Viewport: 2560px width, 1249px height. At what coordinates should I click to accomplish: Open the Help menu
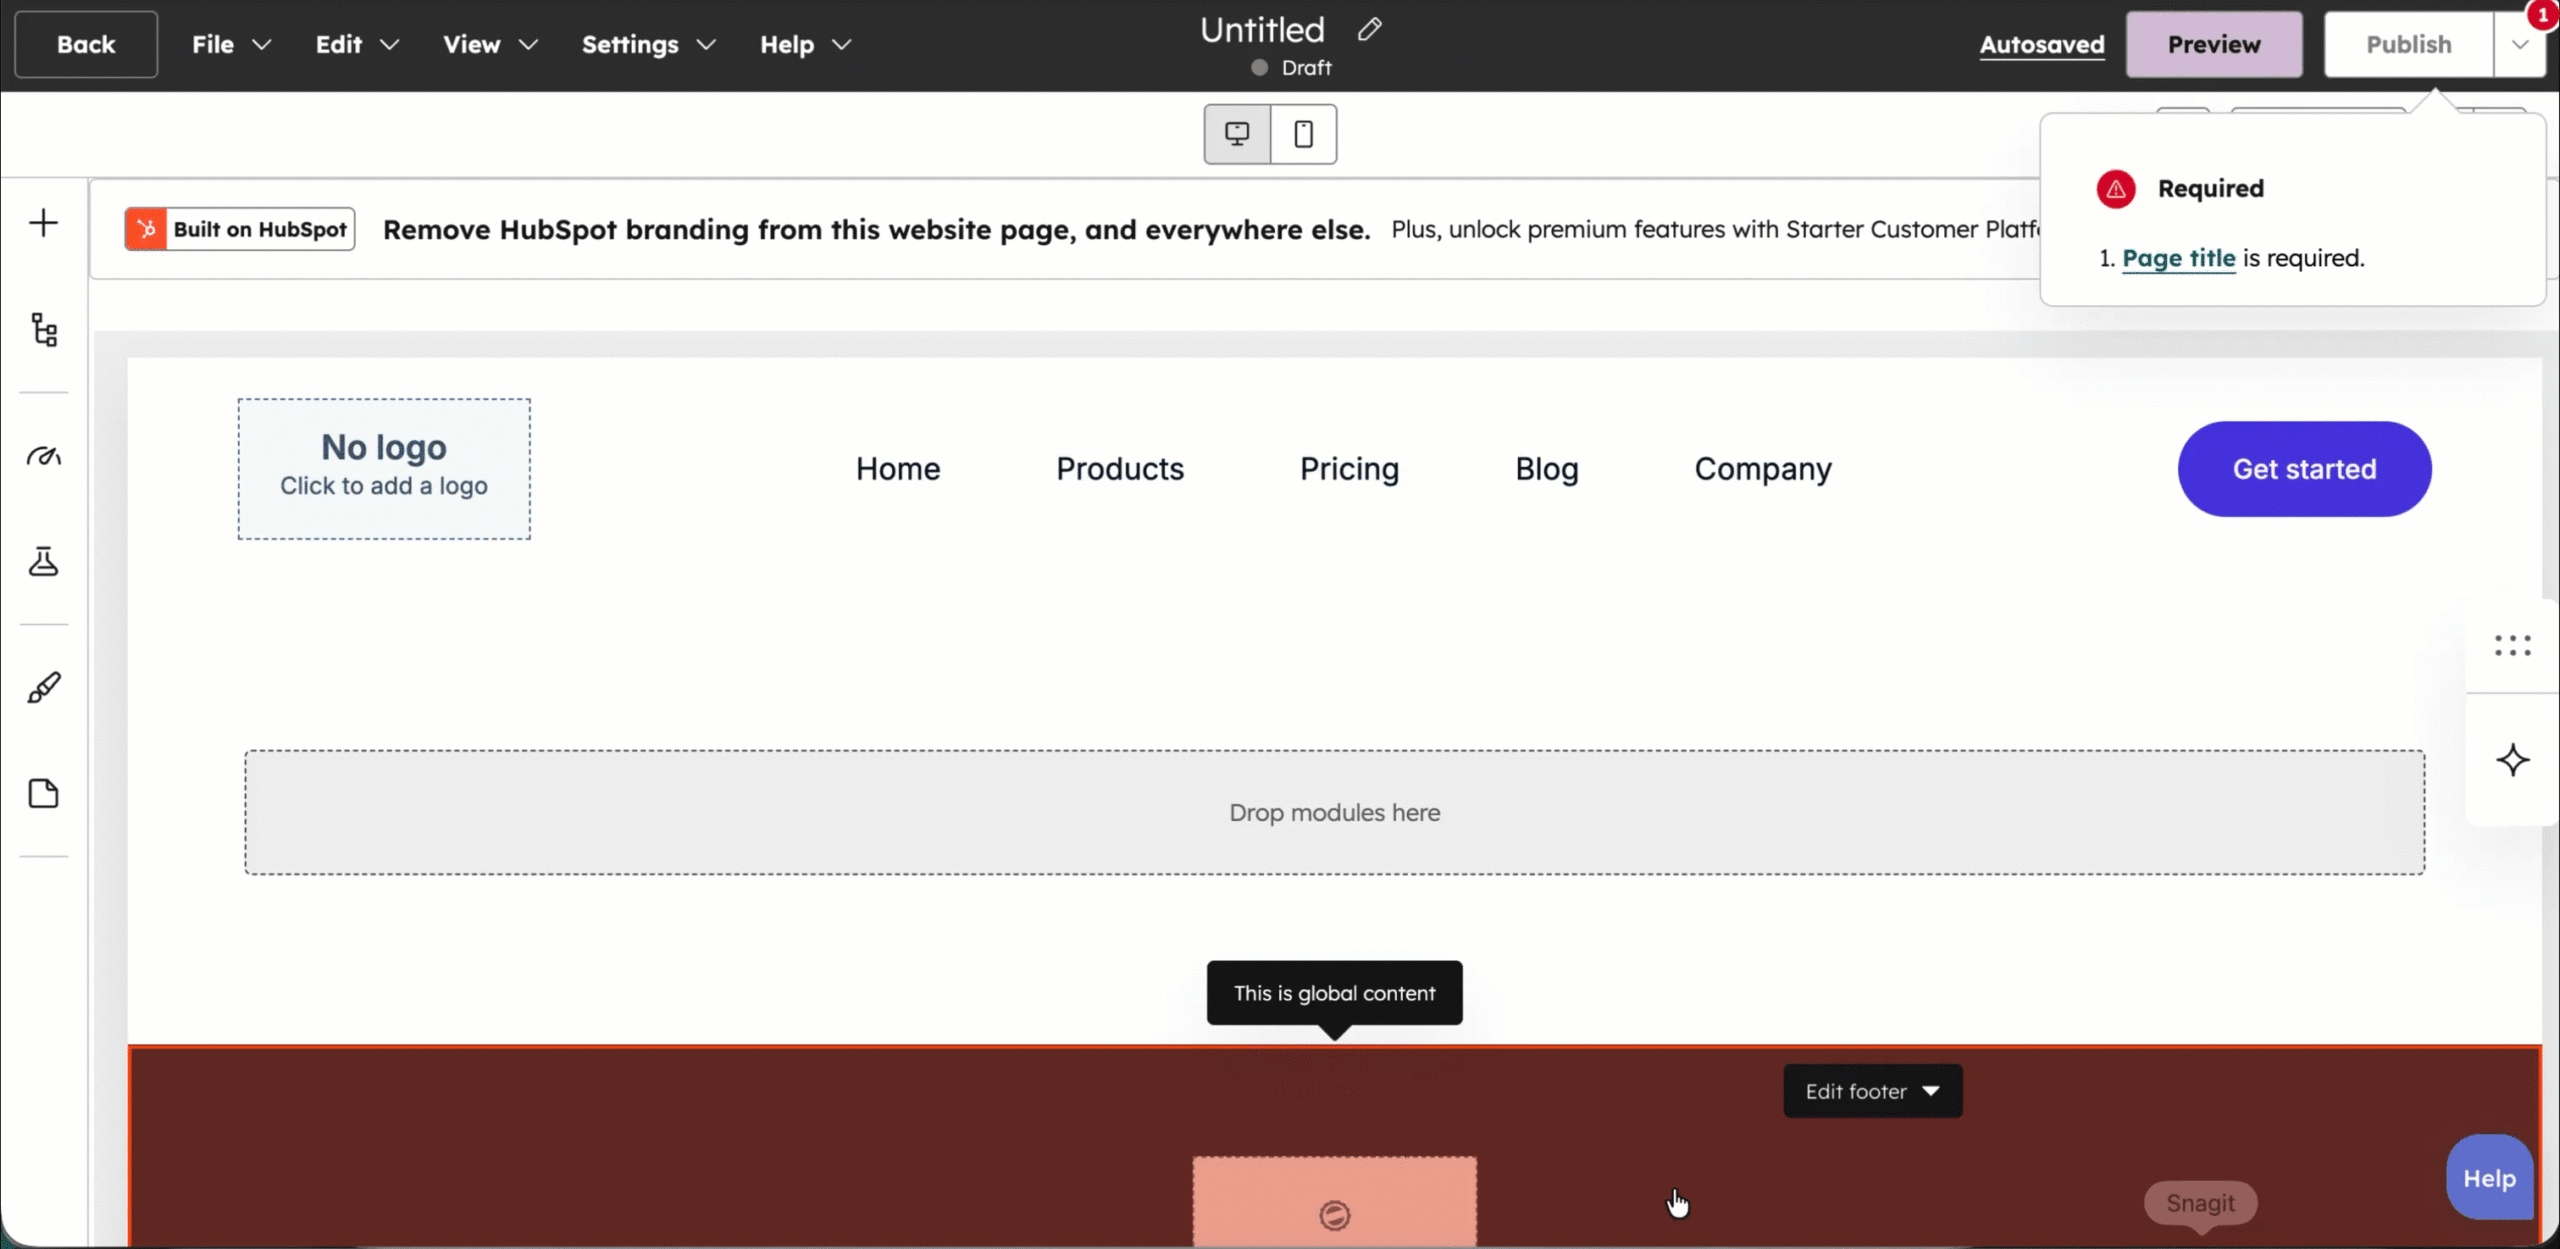(805, 45)
